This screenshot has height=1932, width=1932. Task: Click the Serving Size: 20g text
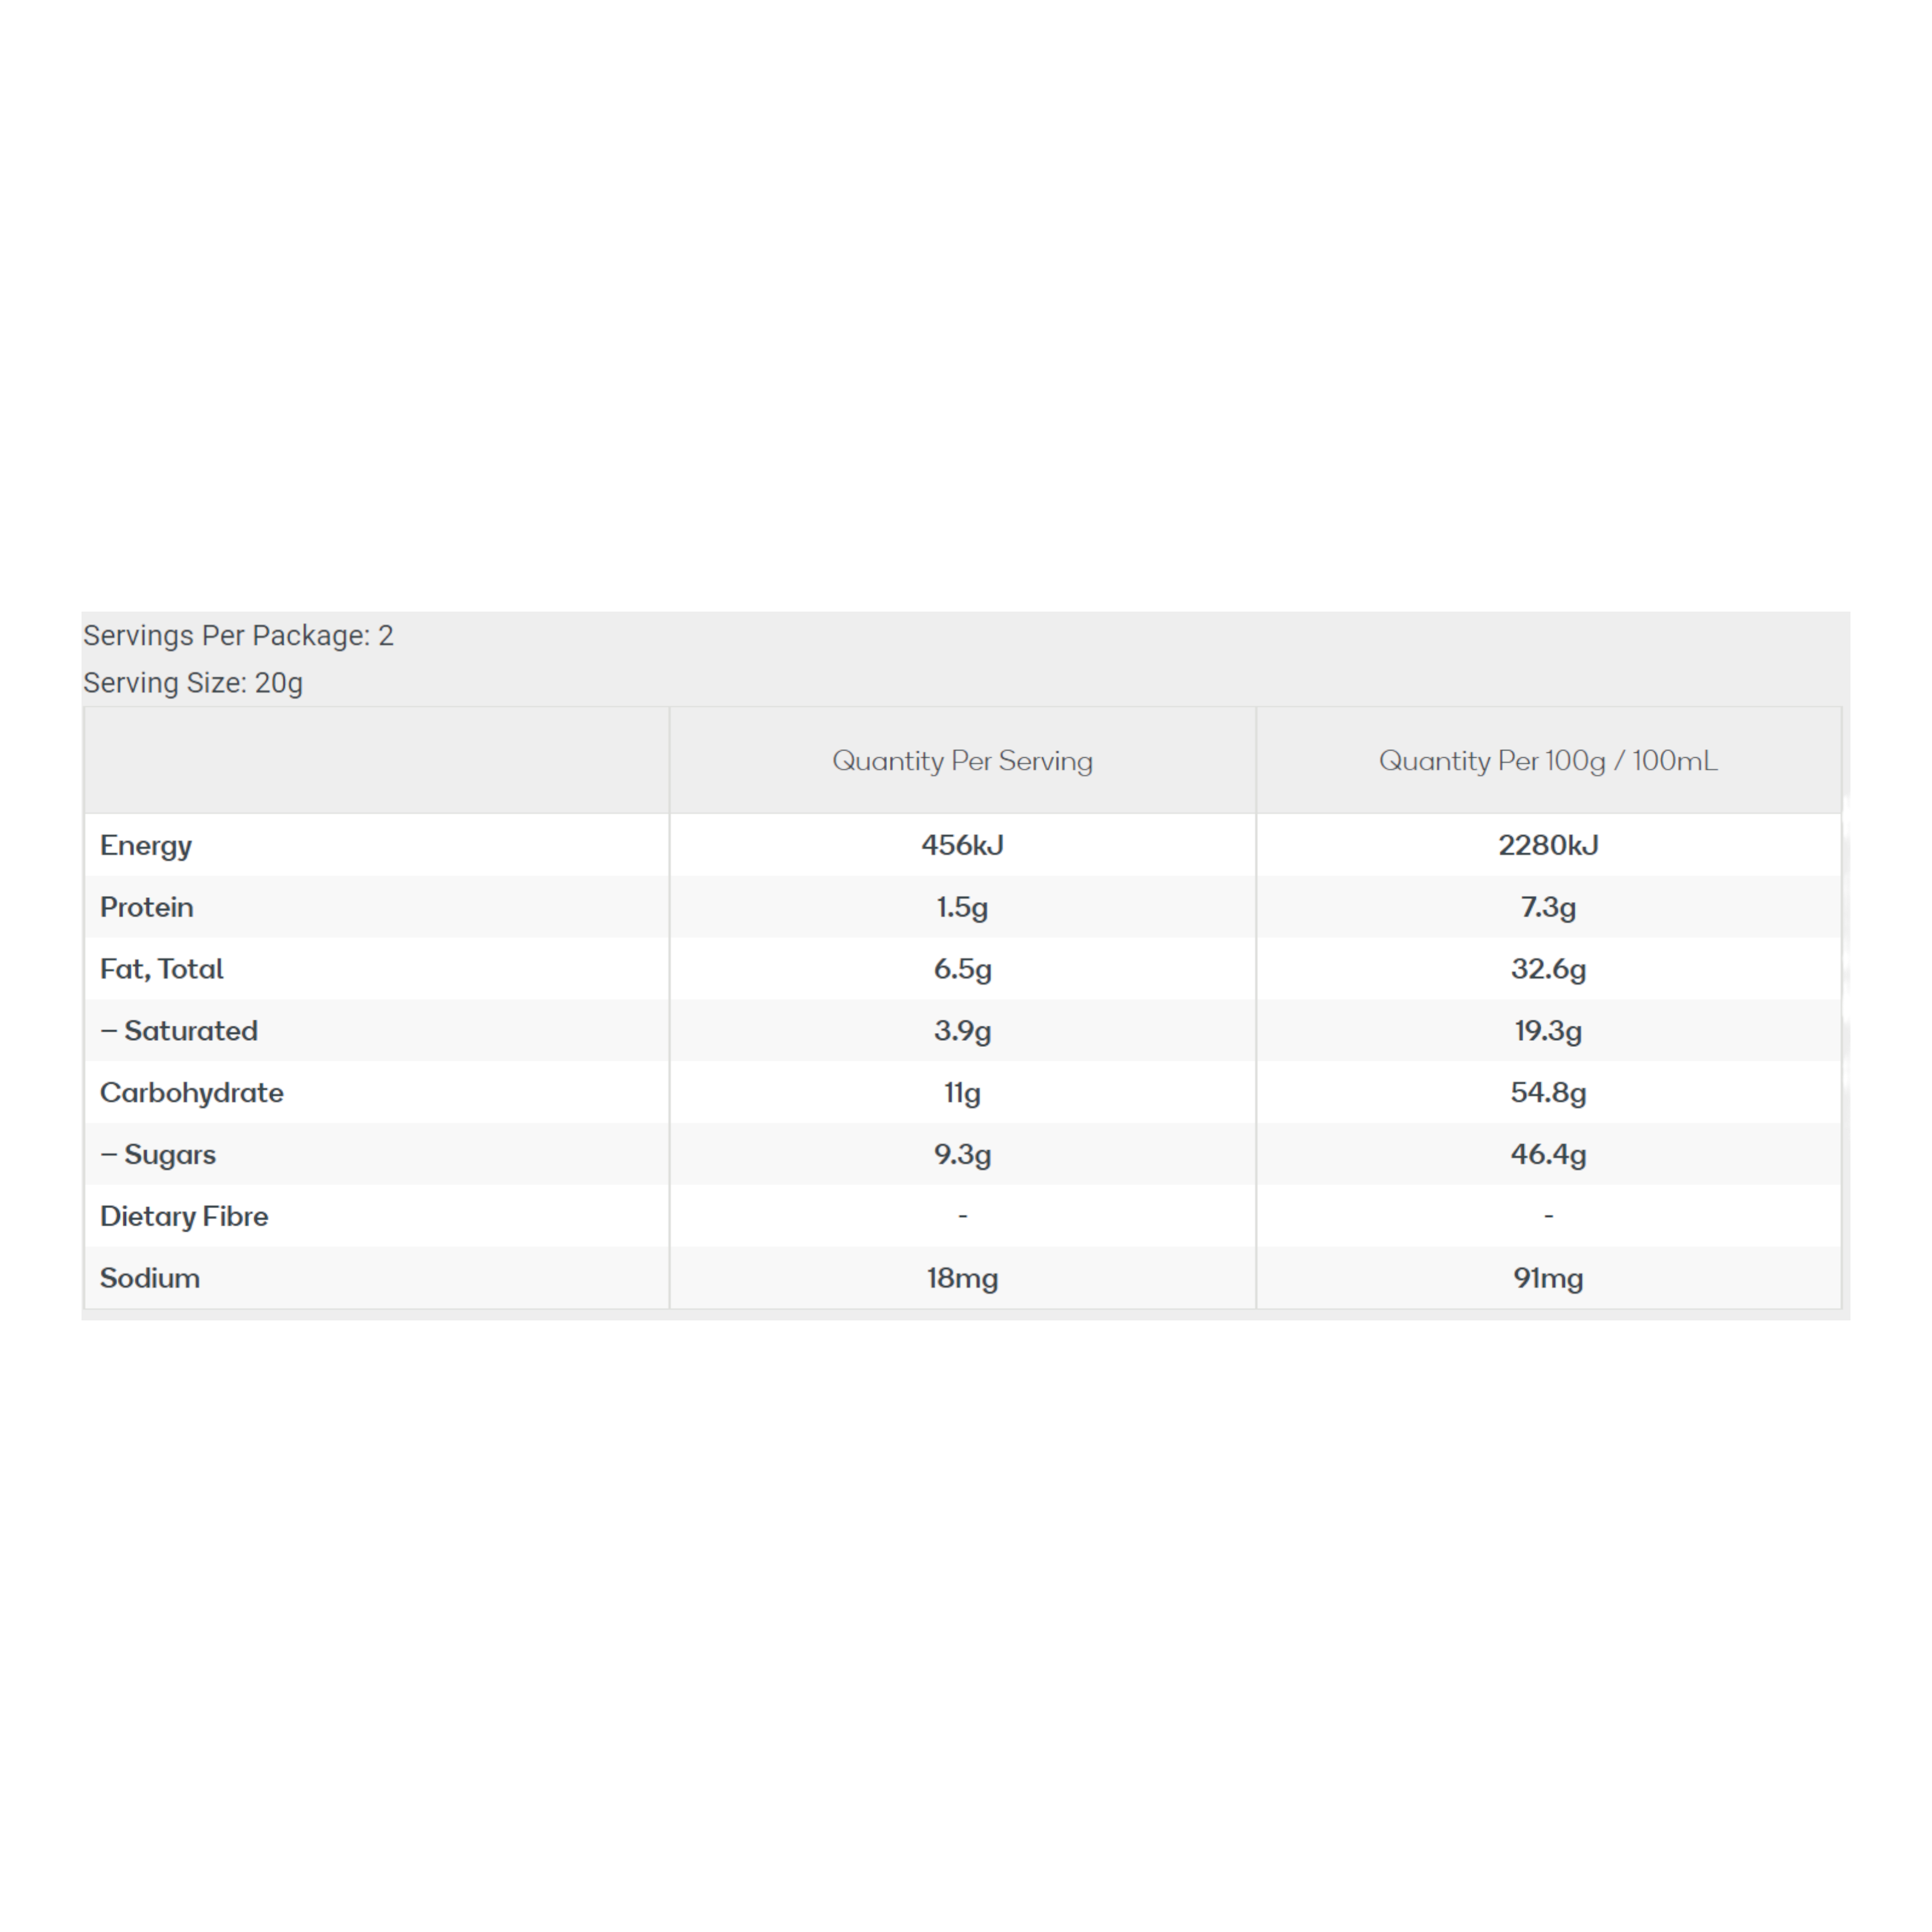tap(193, 683)
